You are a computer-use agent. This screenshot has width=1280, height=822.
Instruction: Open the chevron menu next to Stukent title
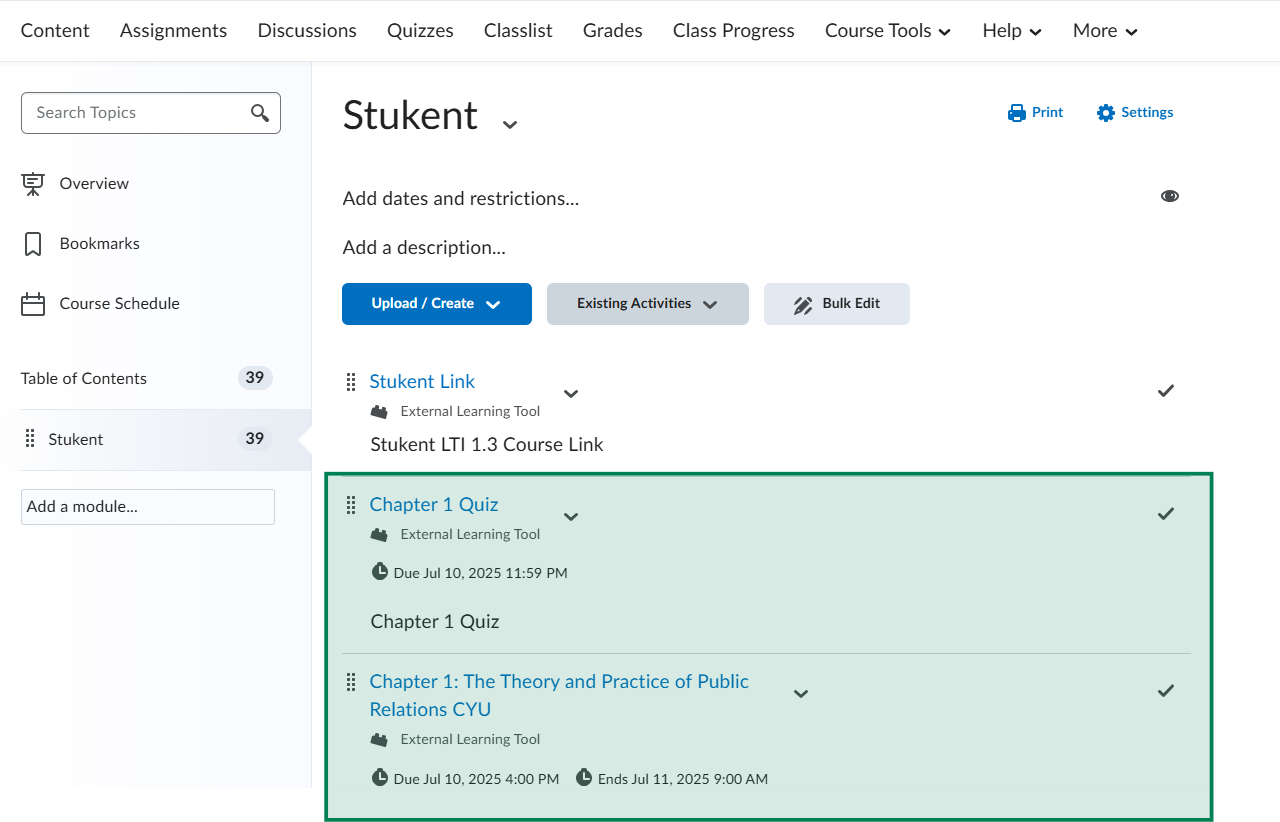pyautogui.click(x=510, y=124)
